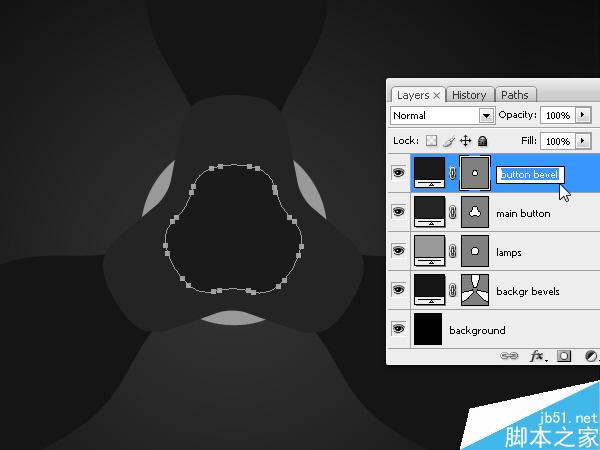The image size is (600, 450).
Task: Toggle Lock position move icon
Action: [x=465, y=141]
